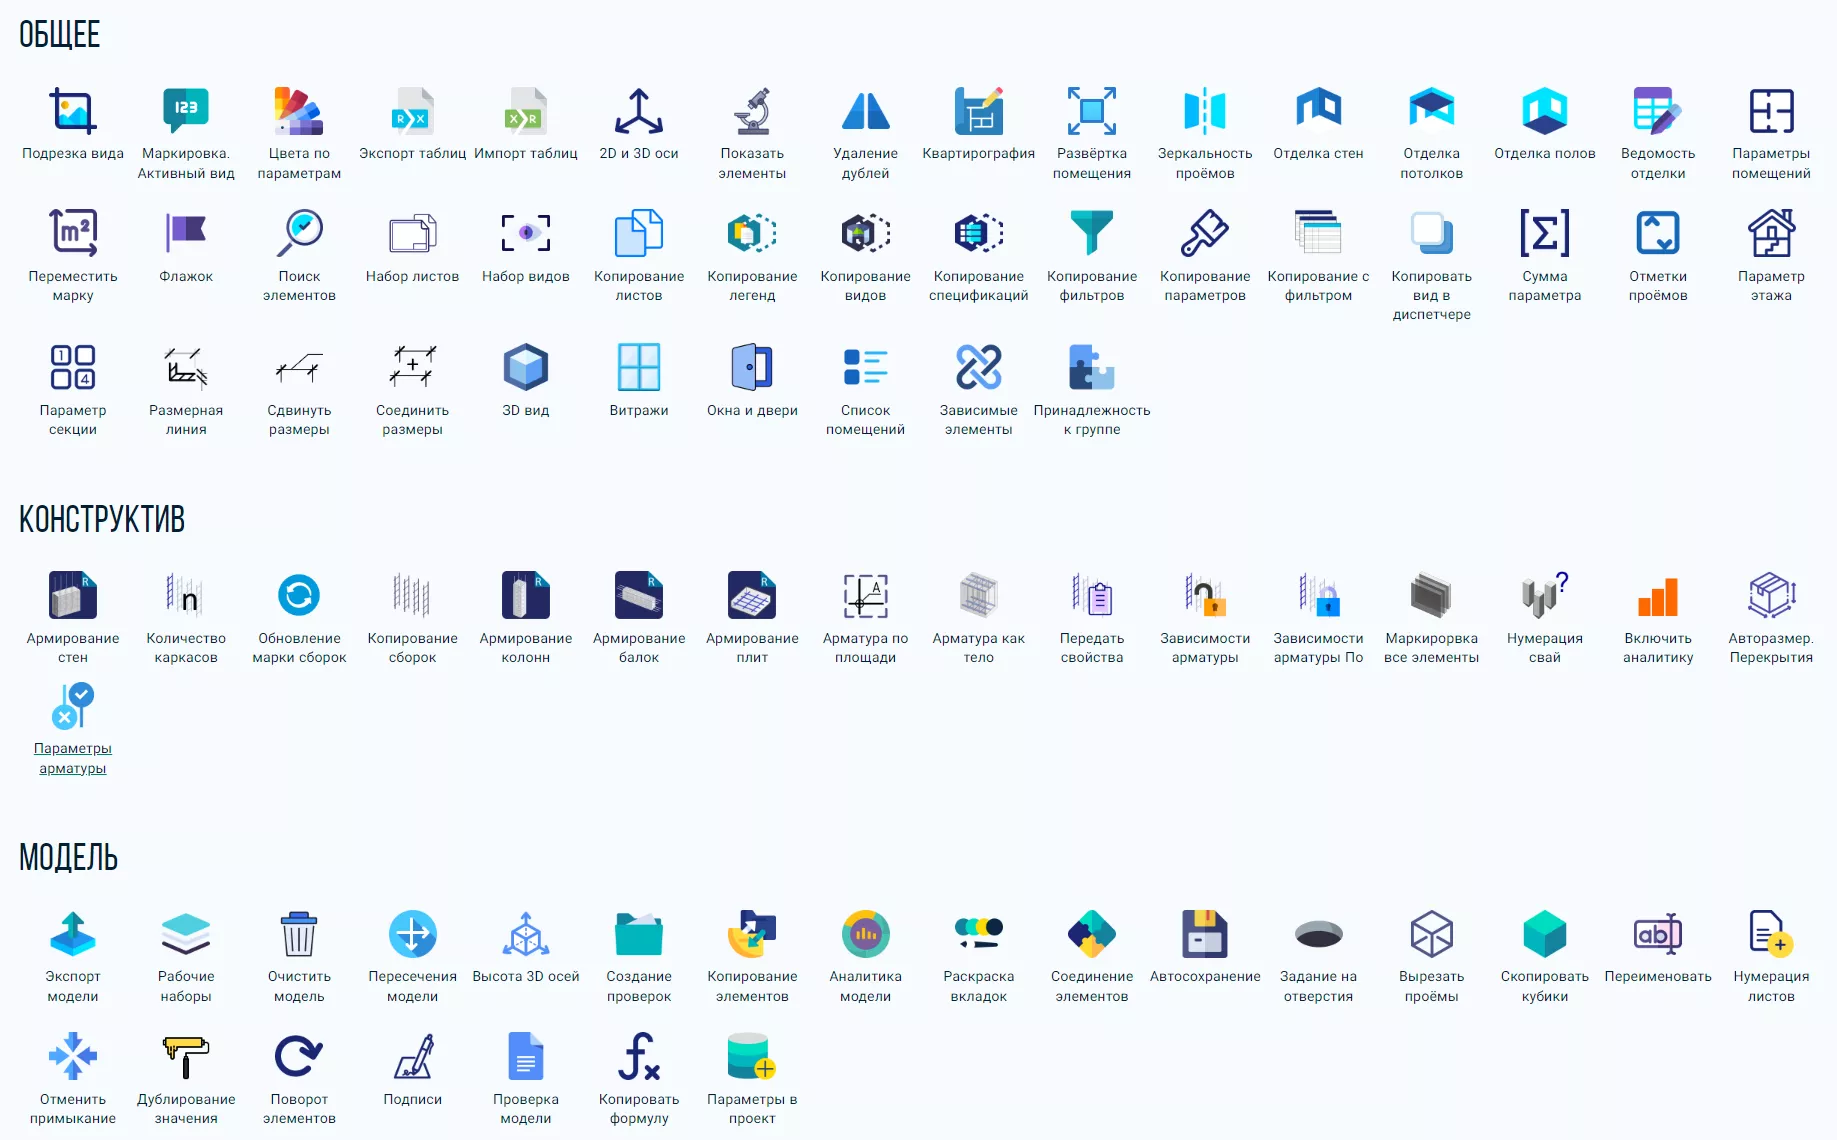Image resolution: width=1837 pixels, height=1140 pixels.
Task: Open Цвета по параметрам color palette tool
Action: [299, 111]
